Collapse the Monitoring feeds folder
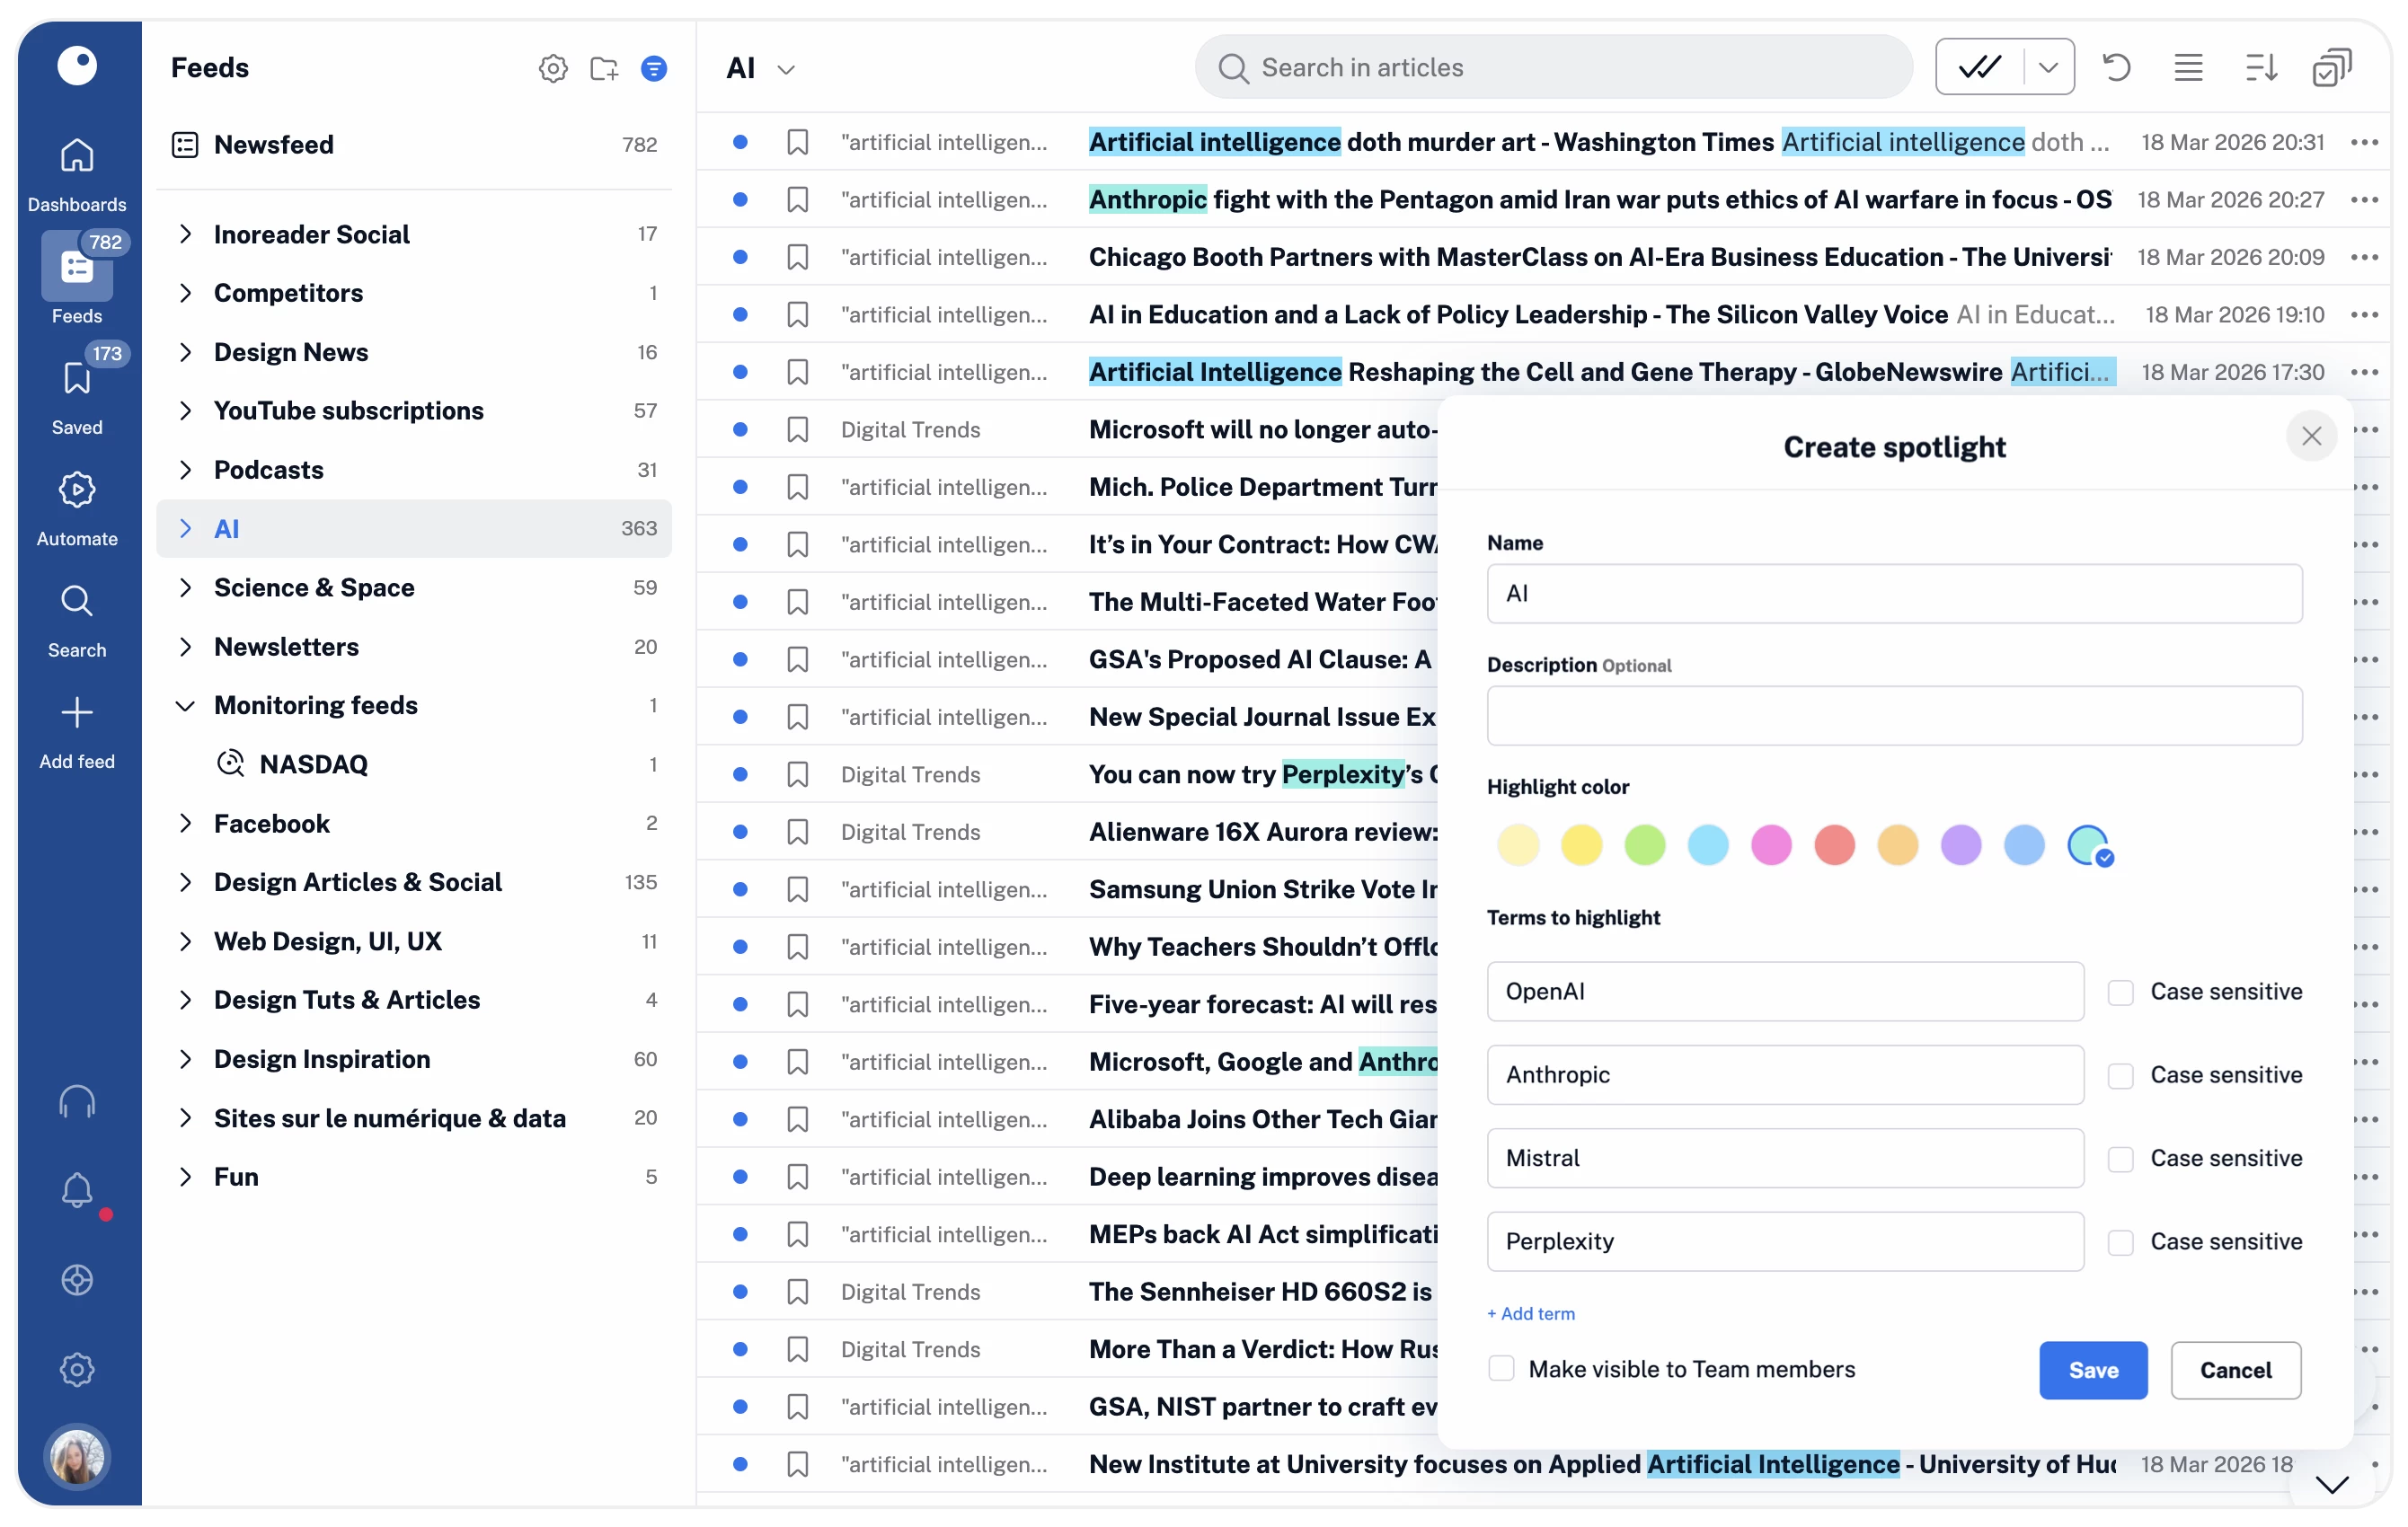2408x1527 pixels. [x=185, y=706]
